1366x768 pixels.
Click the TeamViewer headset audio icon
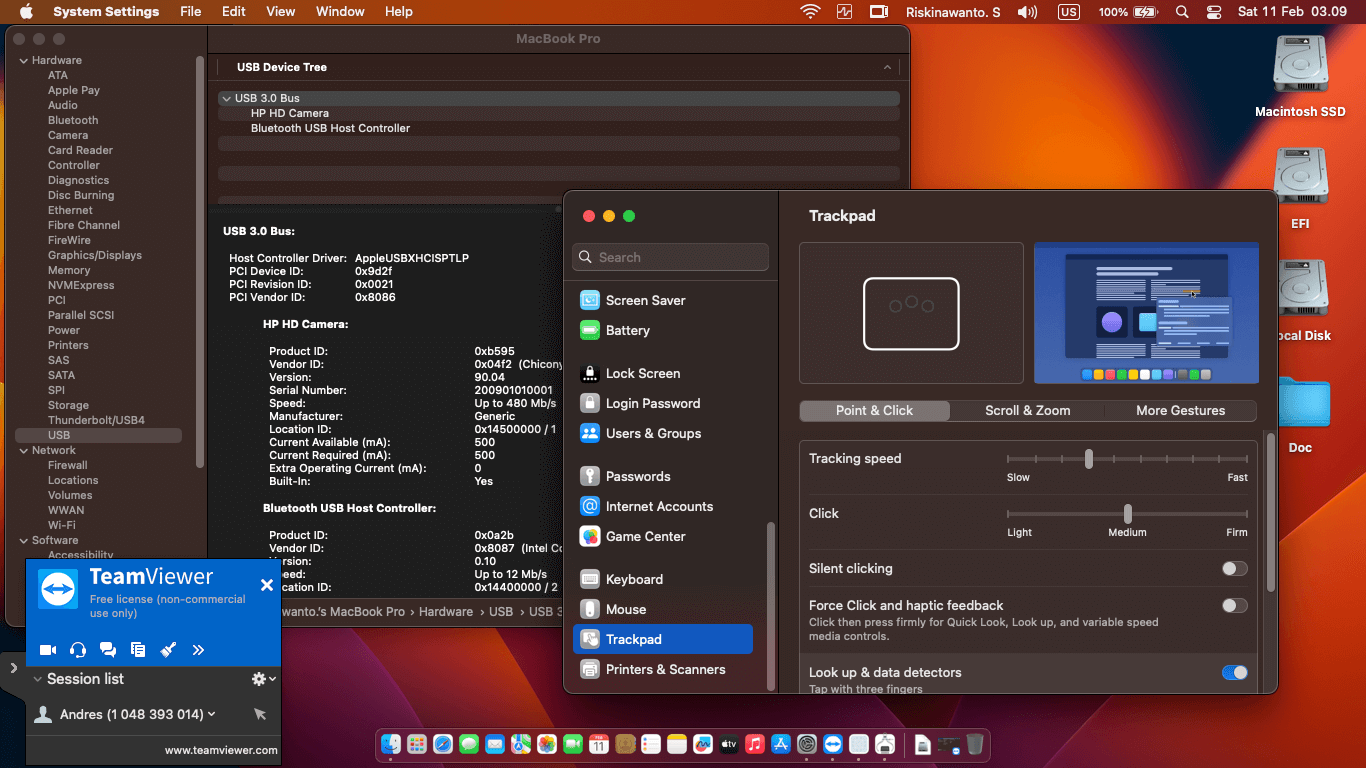pos(78,650)
